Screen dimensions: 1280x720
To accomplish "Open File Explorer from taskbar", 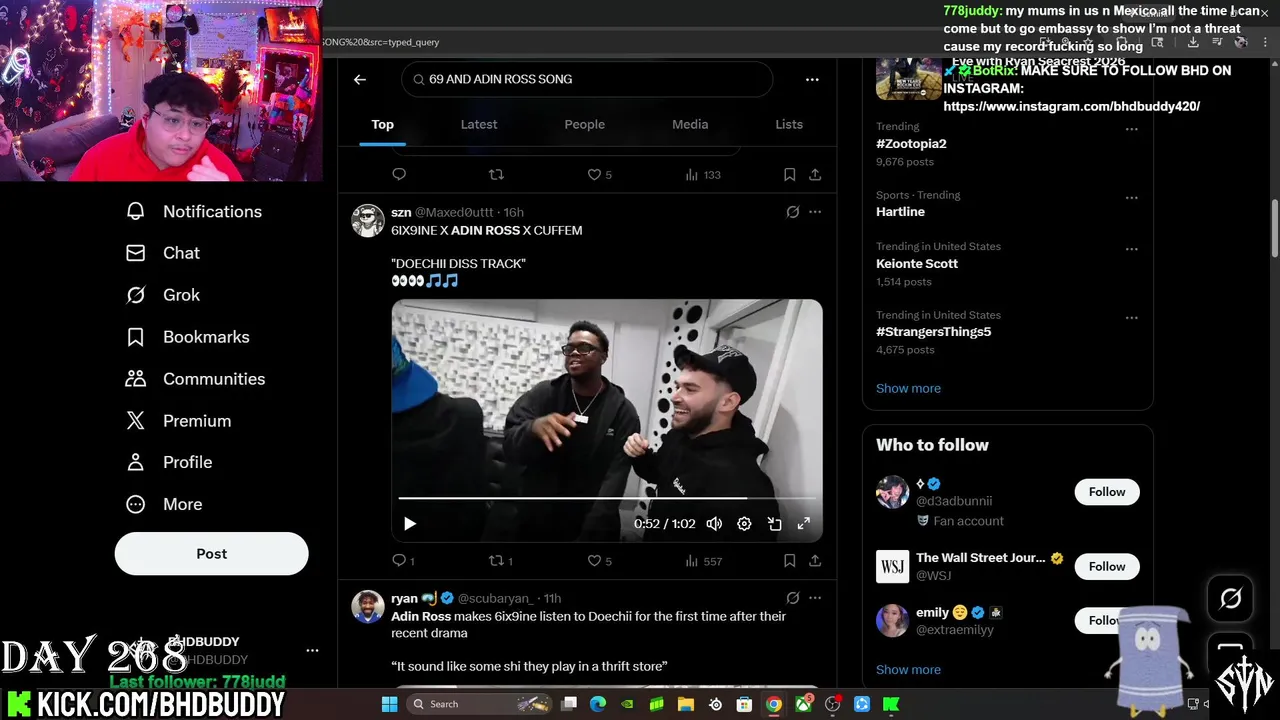I will tap(686, 704).
